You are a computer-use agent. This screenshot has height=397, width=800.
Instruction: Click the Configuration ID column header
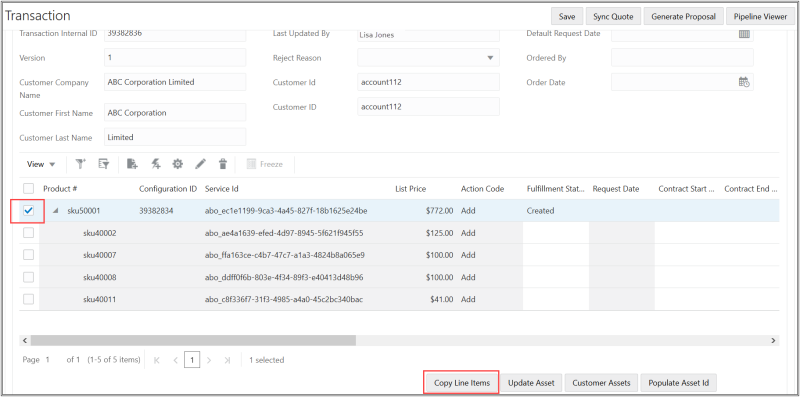(x=168, y=189)
